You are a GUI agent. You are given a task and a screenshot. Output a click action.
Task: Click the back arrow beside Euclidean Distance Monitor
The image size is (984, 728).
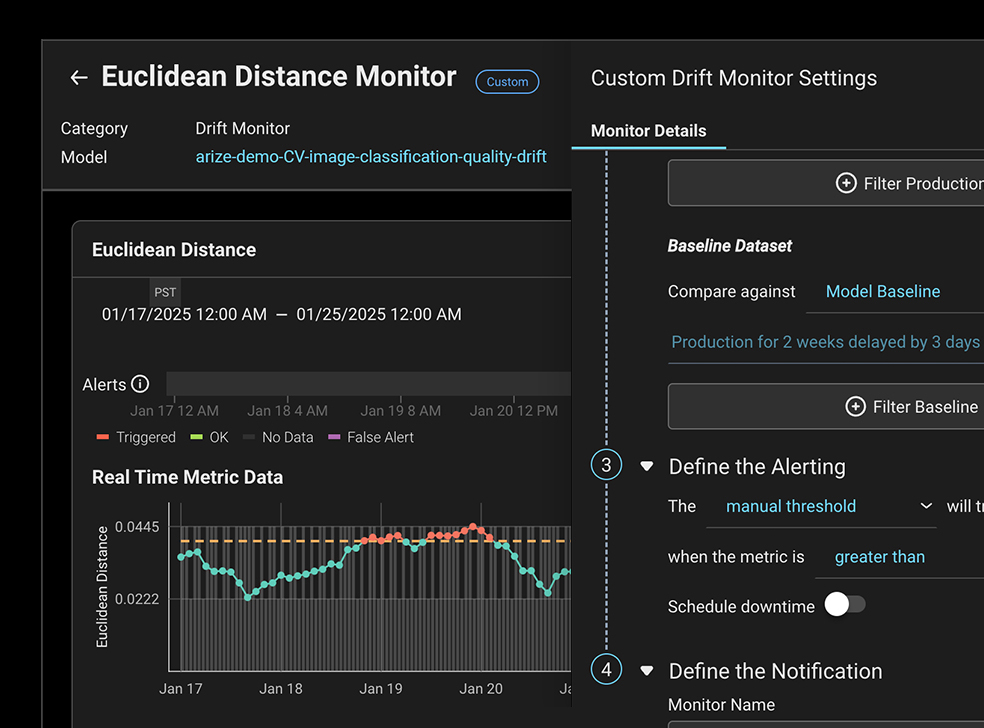79,78
